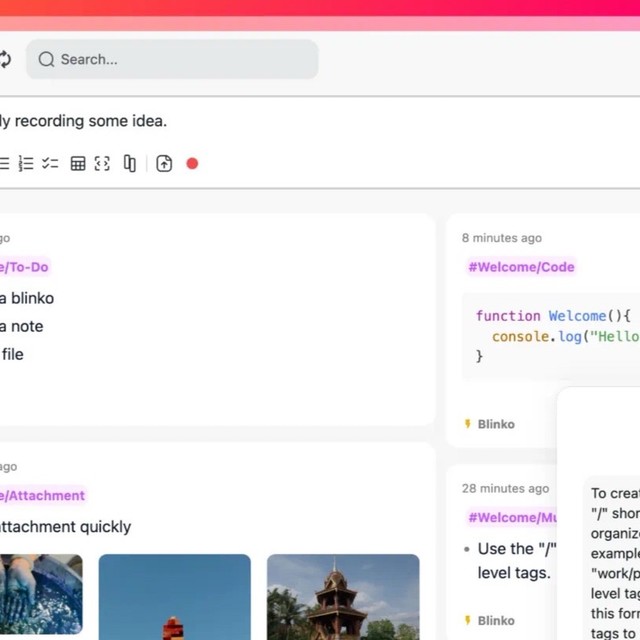Insert a table via toolbar
Image resolution: width=640 pixels, height=640 pixels.
tap(78, 164)
